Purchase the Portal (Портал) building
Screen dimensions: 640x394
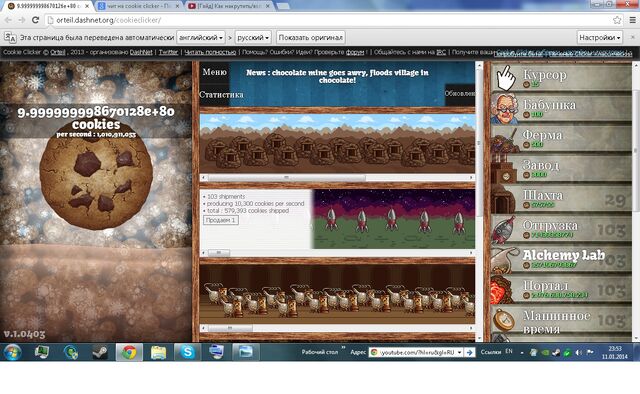pos(561,289)
